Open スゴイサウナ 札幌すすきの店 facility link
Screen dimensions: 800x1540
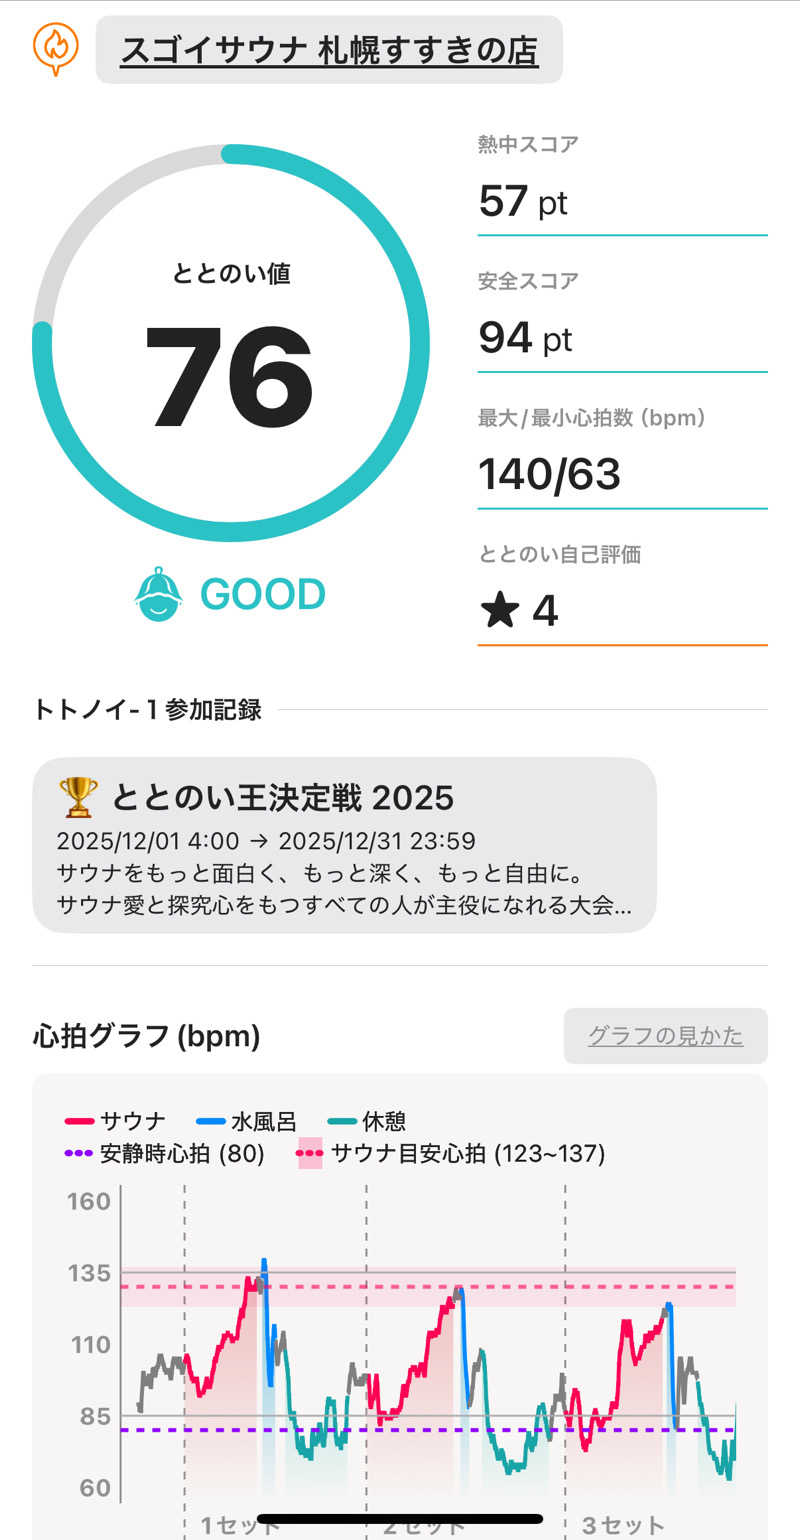pyautogui.click(x=329, y=50)
